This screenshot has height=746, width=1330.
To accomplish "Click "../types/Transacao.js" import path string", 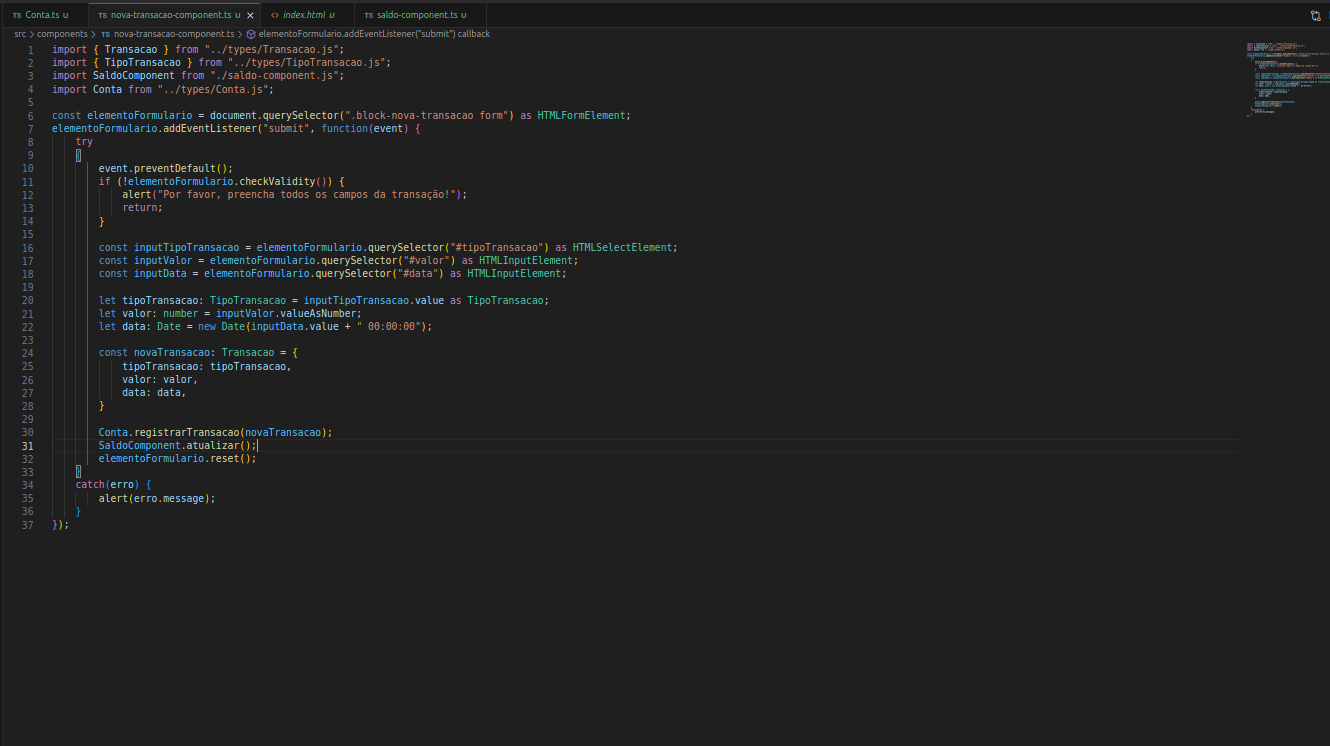I will [x=272, y=49].
